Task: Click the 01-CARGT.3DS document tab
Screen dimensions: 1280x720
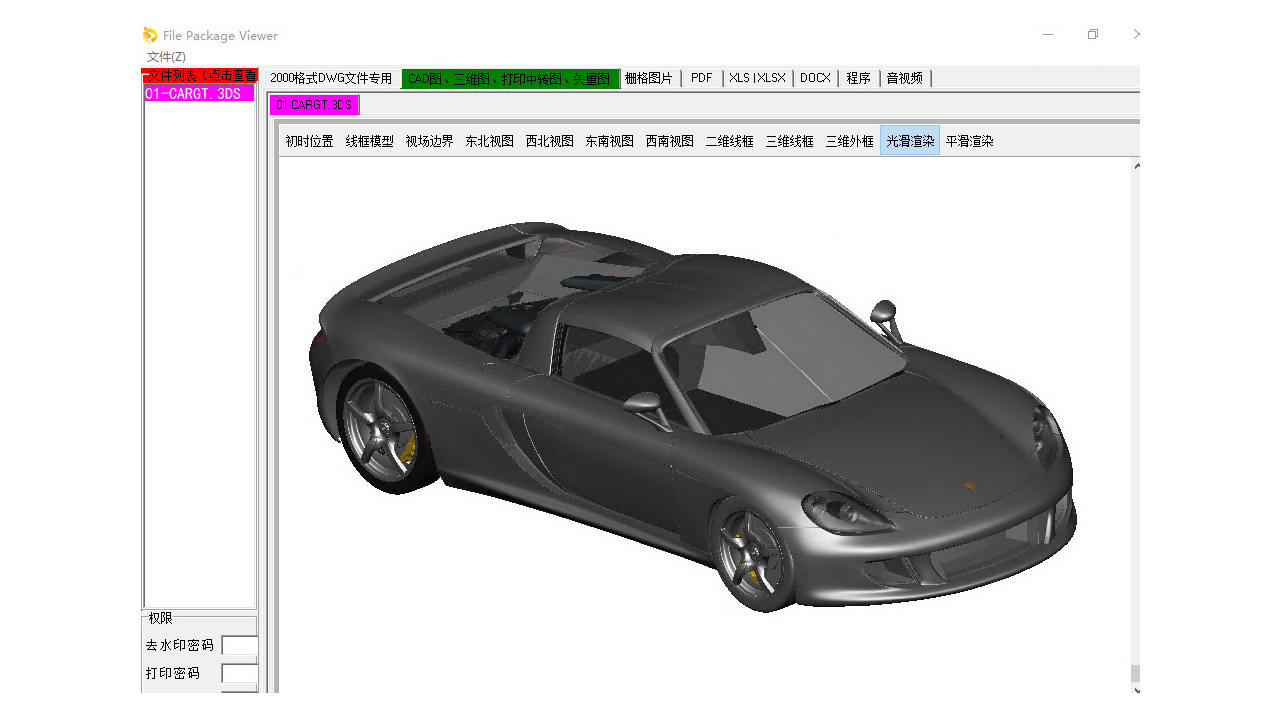Action: pos(314,105)
